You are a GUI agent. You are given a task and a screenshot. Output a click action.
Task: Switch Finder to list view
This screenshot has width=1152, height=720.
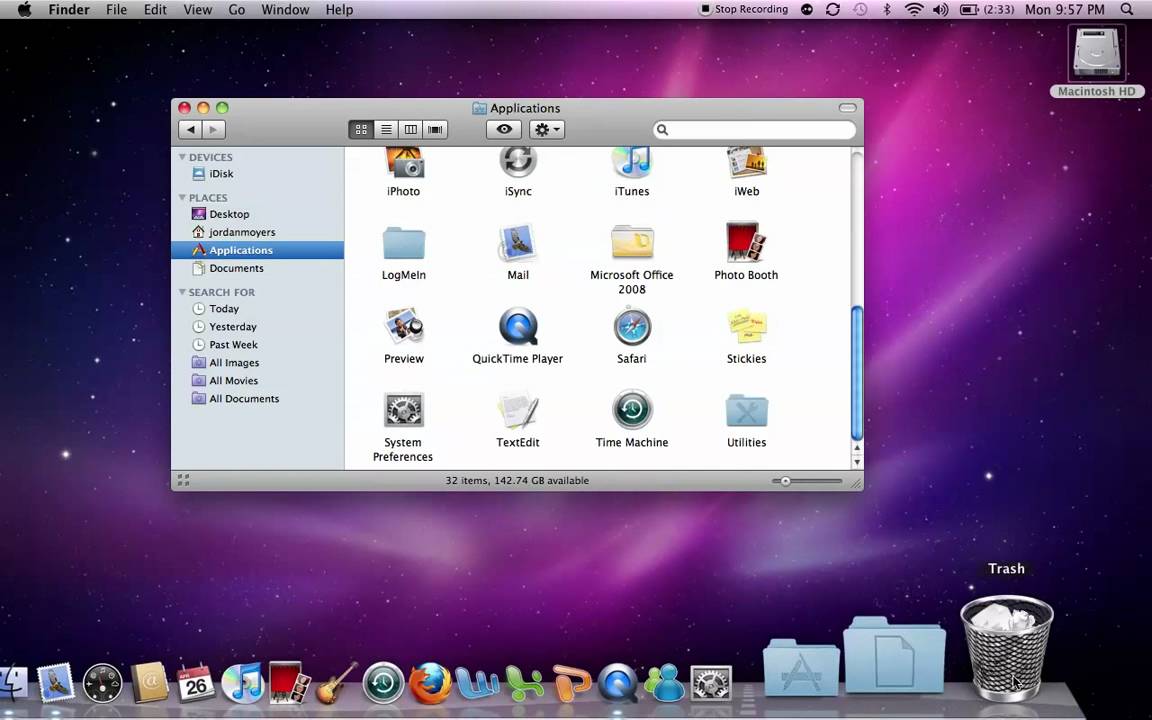tap(386, 129)
